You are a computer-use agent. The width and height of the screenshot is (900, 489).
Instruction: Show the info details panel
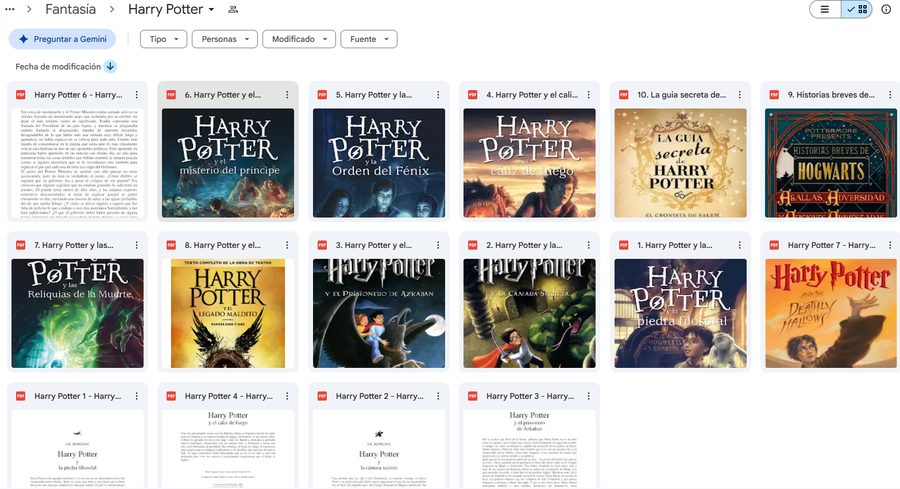click(x=886, y=9)
